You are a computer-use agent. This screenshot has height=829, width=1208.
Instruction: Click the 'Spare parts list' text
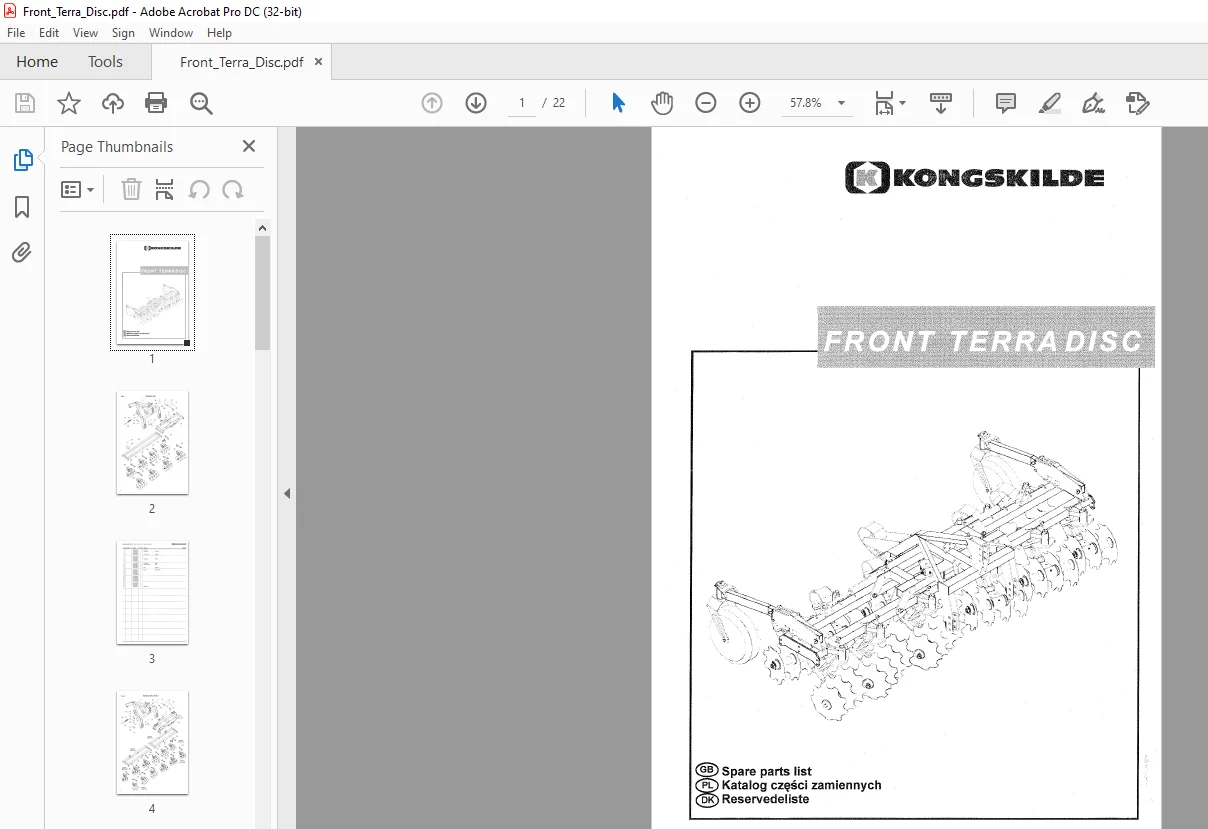tap(766, 771)
